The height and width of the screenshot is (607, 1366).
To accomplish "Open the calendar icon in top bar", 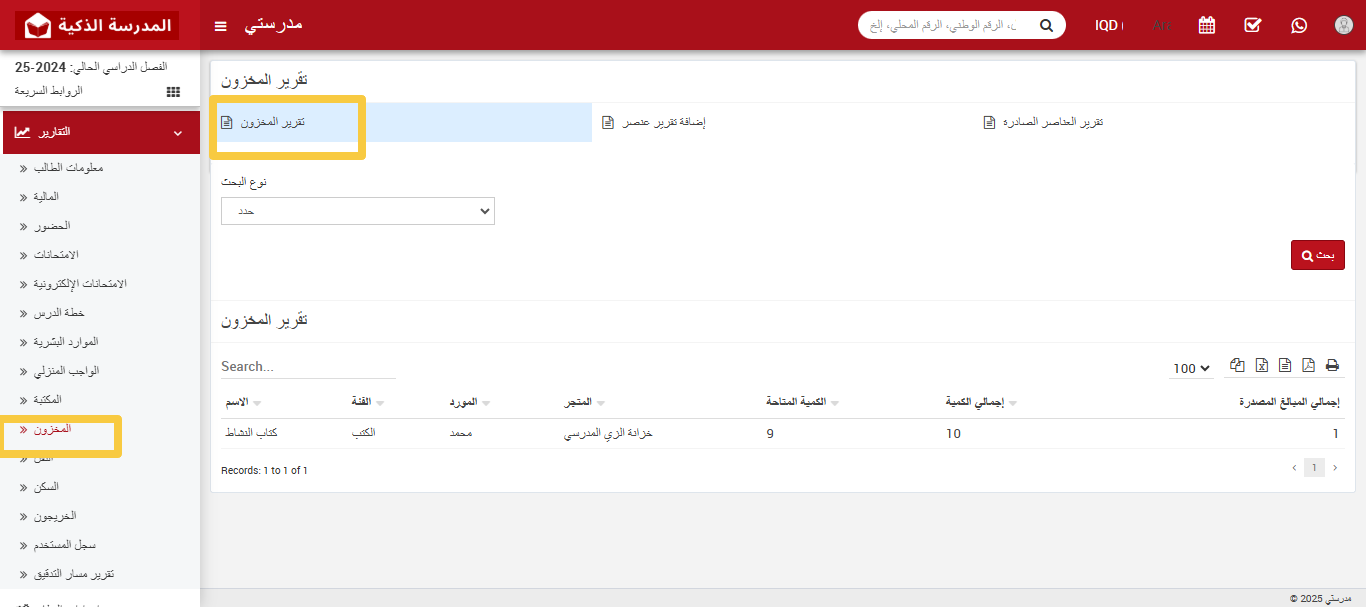I will 1207,25.
